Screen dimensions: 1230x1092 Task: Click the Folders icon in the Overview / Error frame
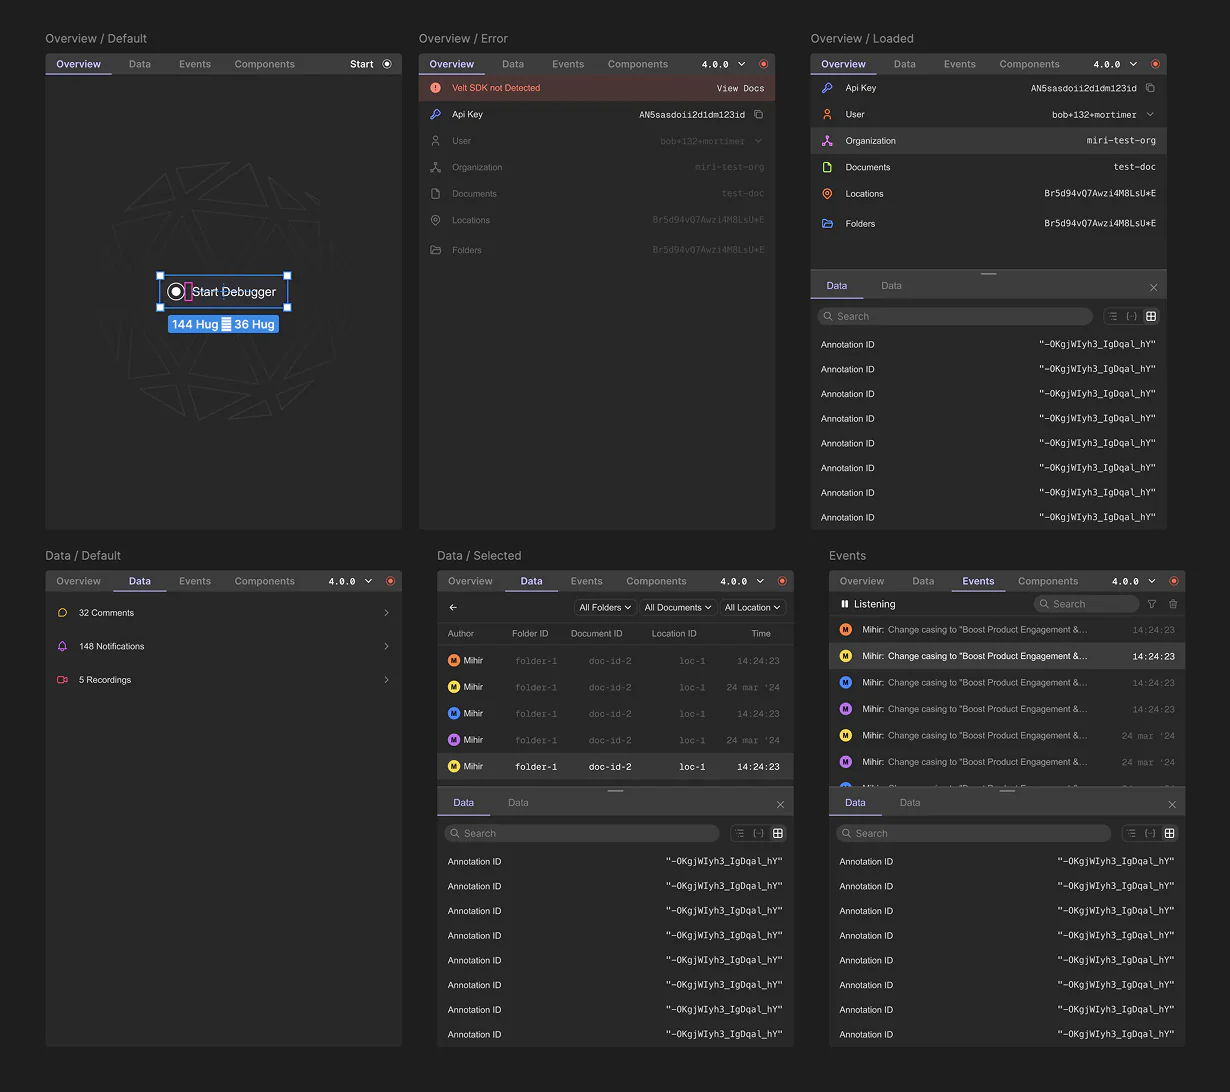[x=435, y=250]
